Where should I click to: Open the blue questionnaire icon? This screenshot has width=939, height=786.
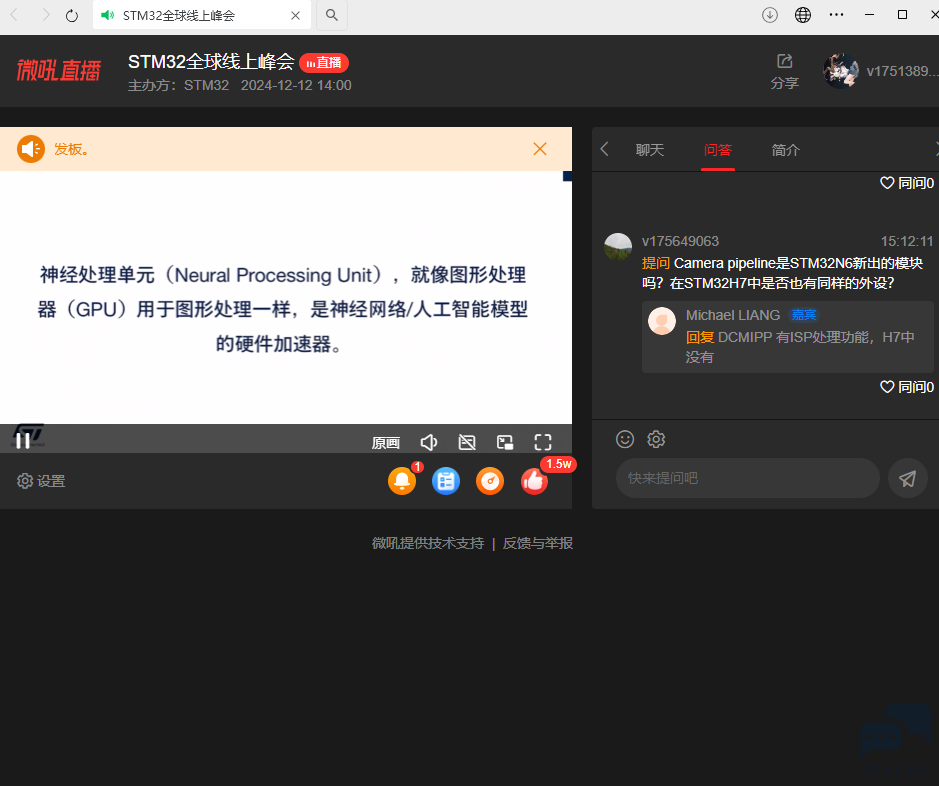(446, 481)
